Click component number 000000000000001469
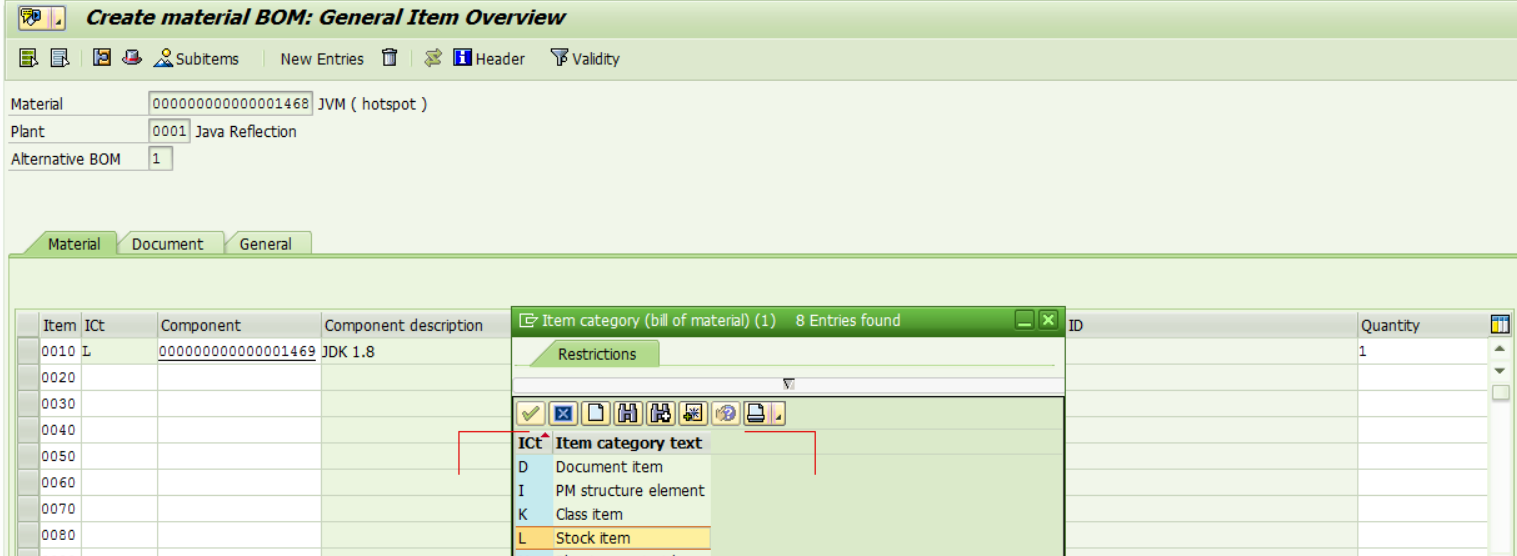Viewport: 1517px width, 556px height. pos(238,351)
